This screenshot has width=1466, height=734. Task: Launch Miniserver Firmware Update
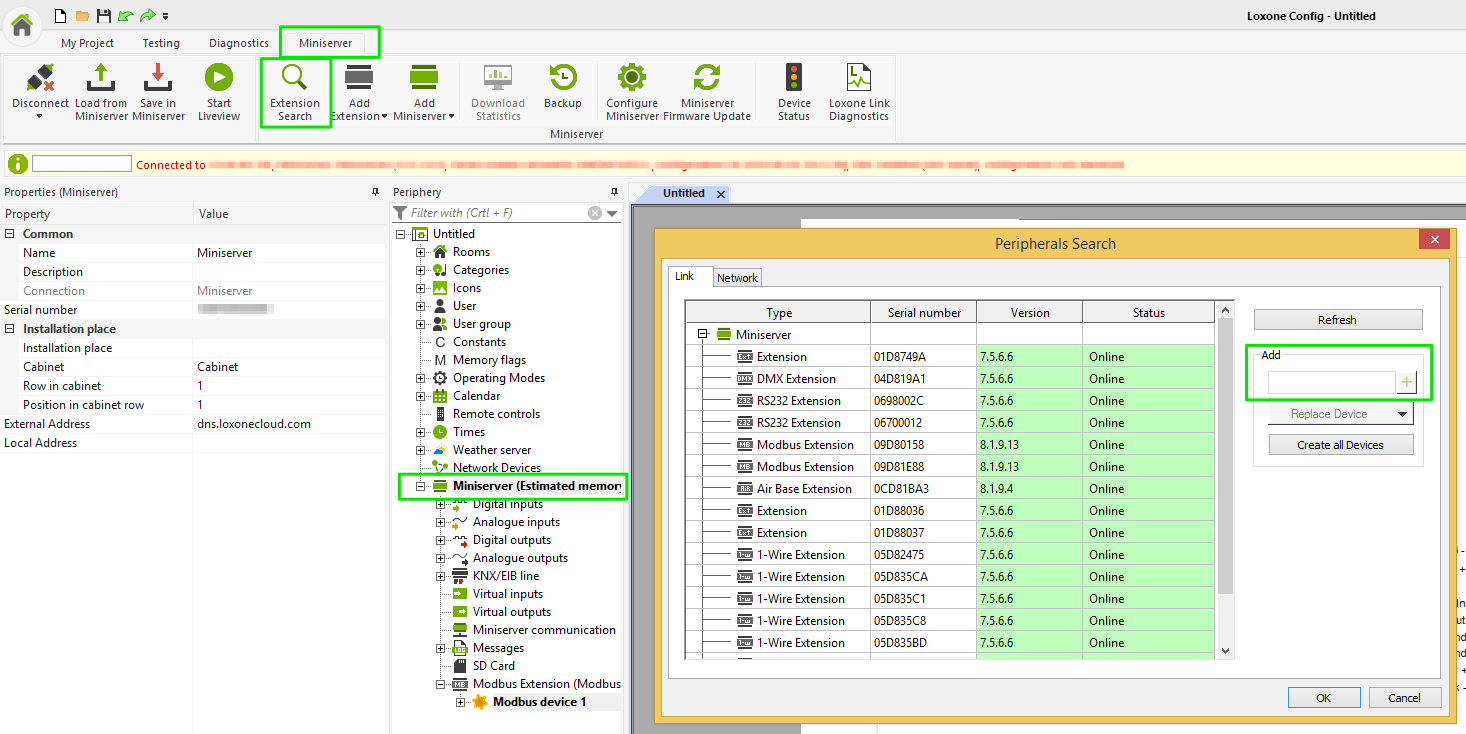pos(707,79)
